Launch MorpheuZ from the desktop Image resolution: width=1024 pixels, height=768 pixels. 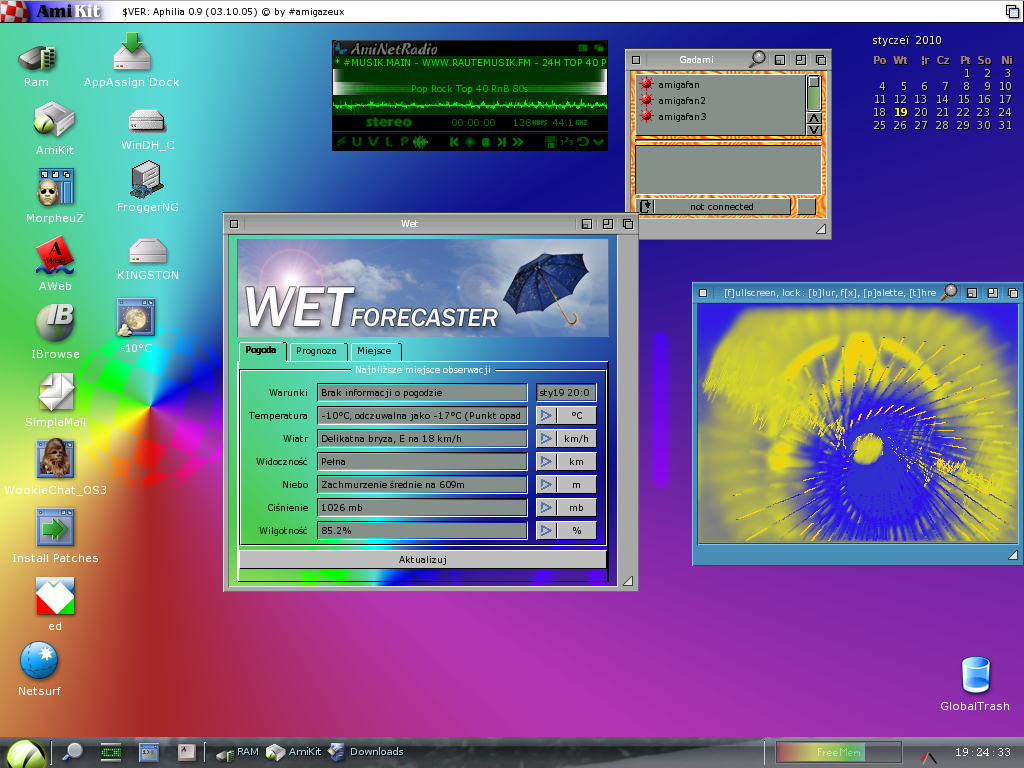click(x=56, y=187)
